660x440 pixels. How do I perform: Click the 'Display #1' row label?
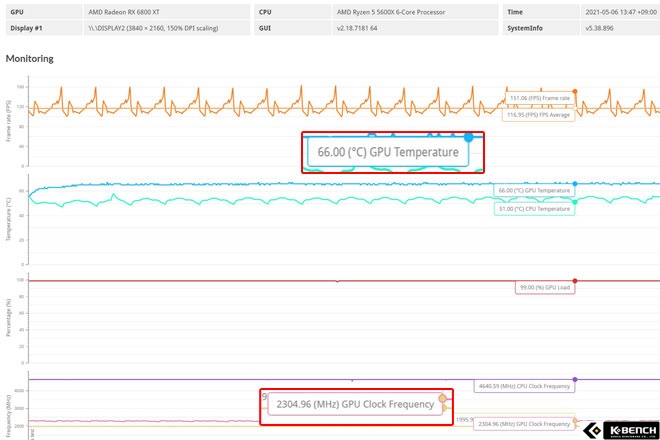click(26, 28)
